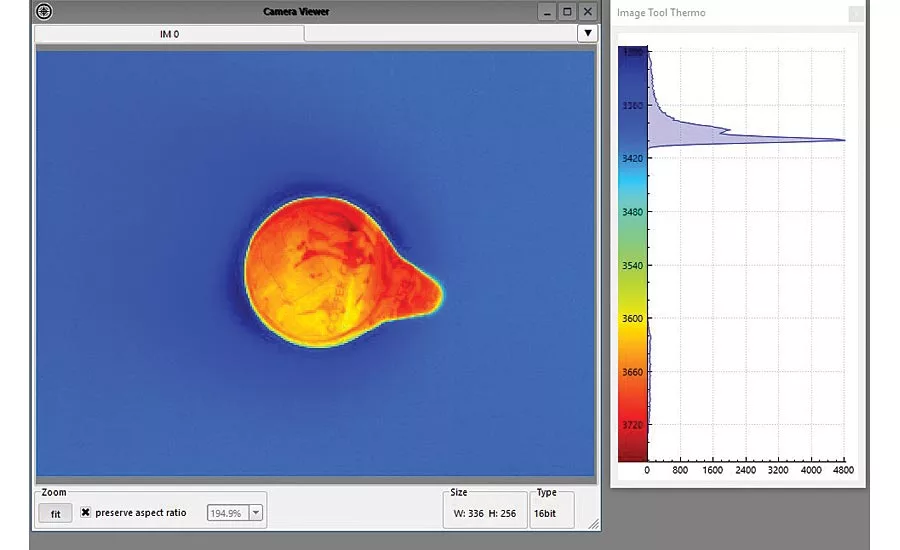Viewport: 900px width, 550px height.
Task: Click the 1600 histogram axis label
Action: click(712, 470)
